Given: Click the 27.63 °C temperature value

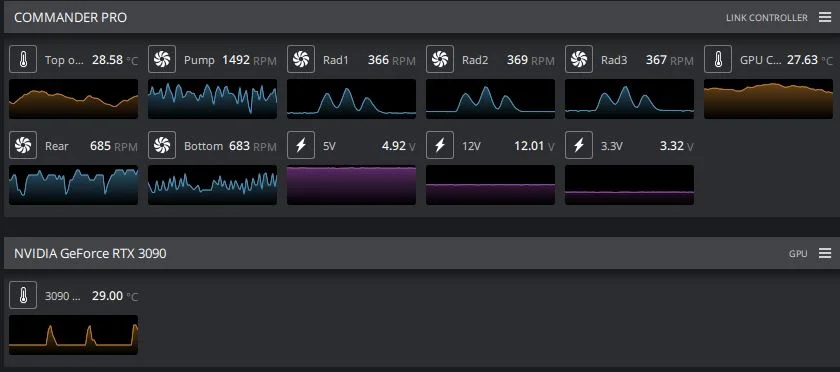Looking at the screenshot, I should (810, 60).
